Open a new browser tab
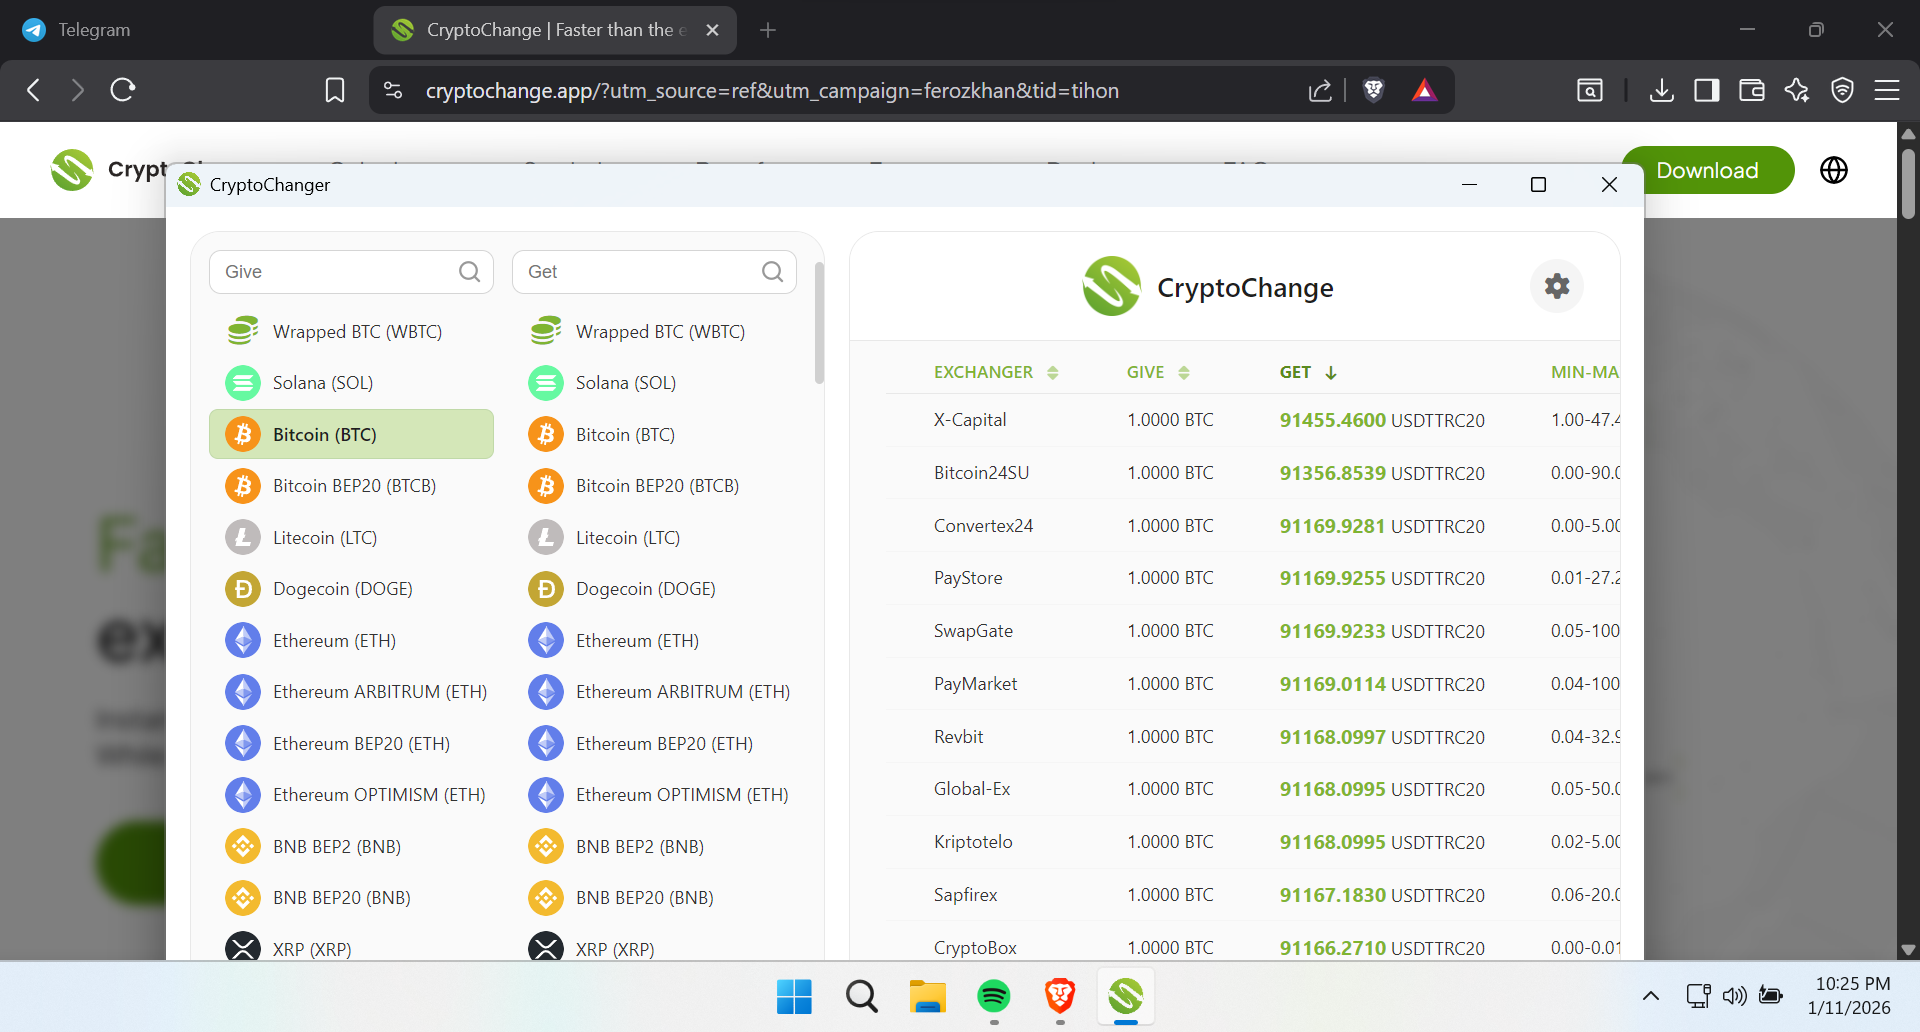Viewport: 1920px width, 1032px height. (768, 30)
